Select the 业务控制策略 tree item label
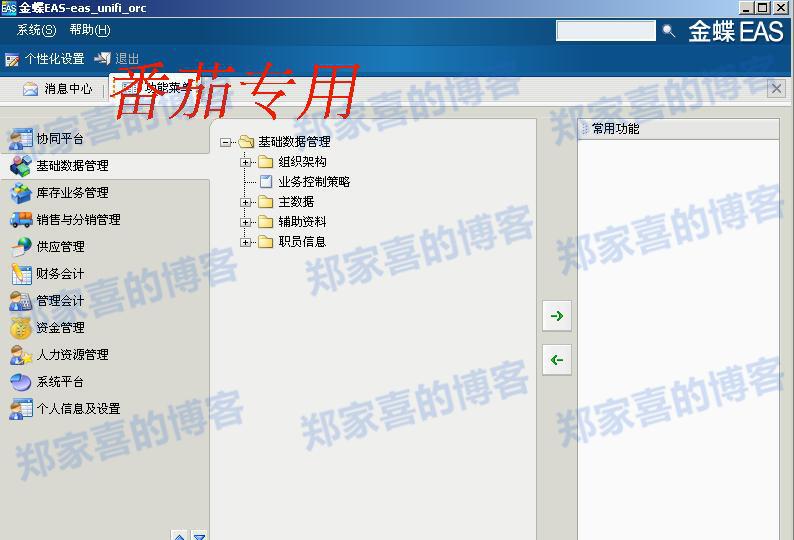This screenshot has height=540, width=794. tap(314, 182)
